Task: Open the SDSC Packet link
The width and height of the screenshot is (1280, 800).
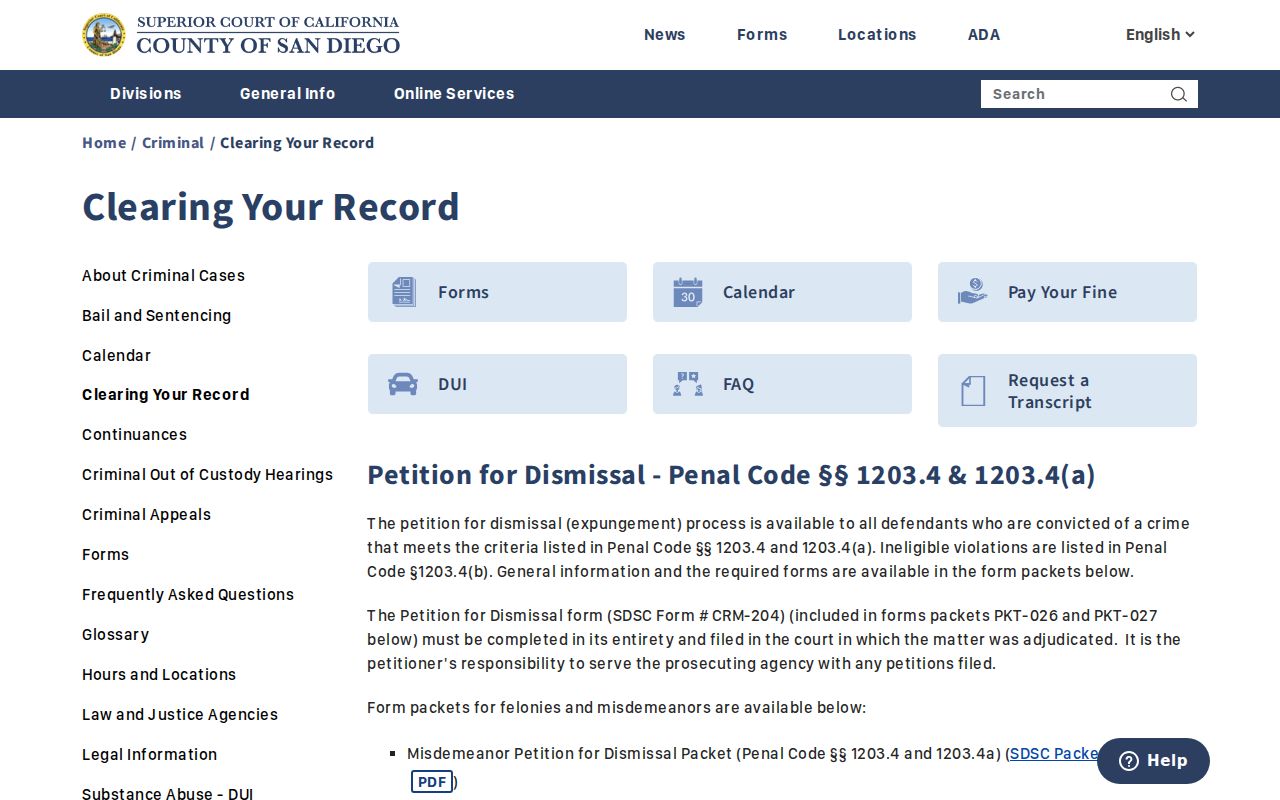Action: click(x=1053, y=754)
